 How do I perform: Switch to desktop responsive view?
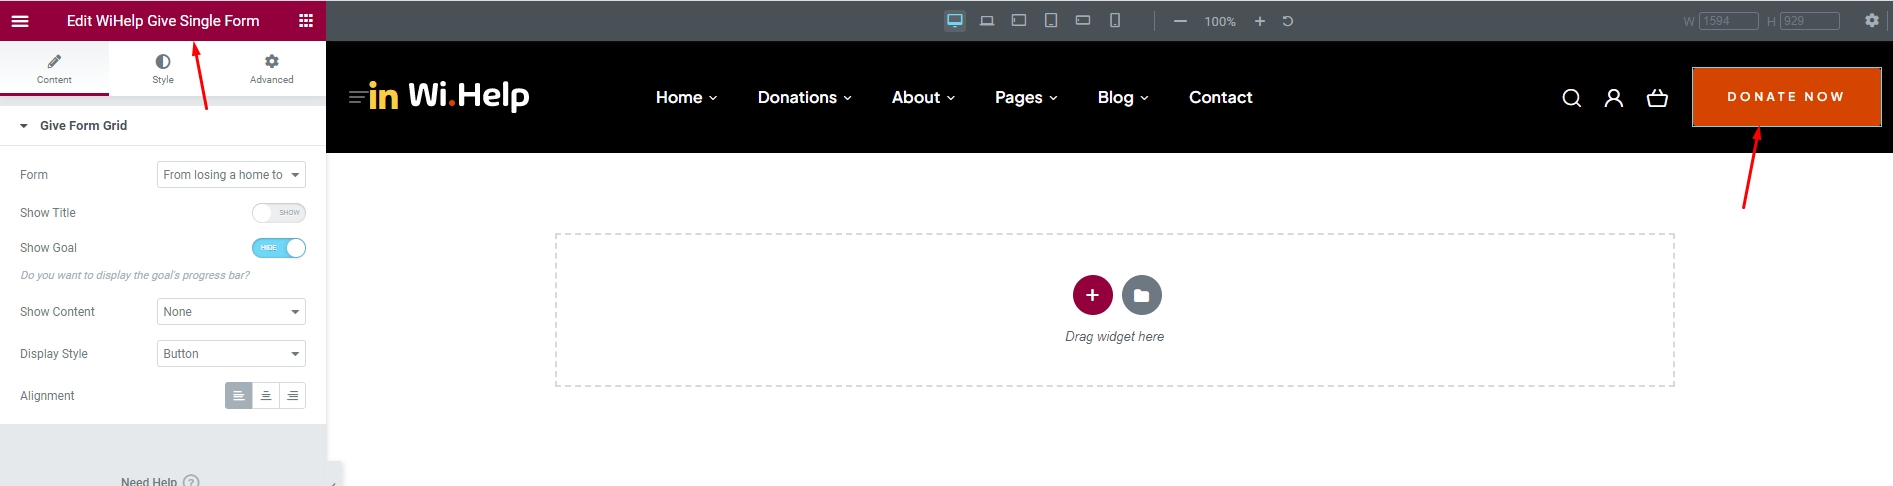(x=955, y=21)
